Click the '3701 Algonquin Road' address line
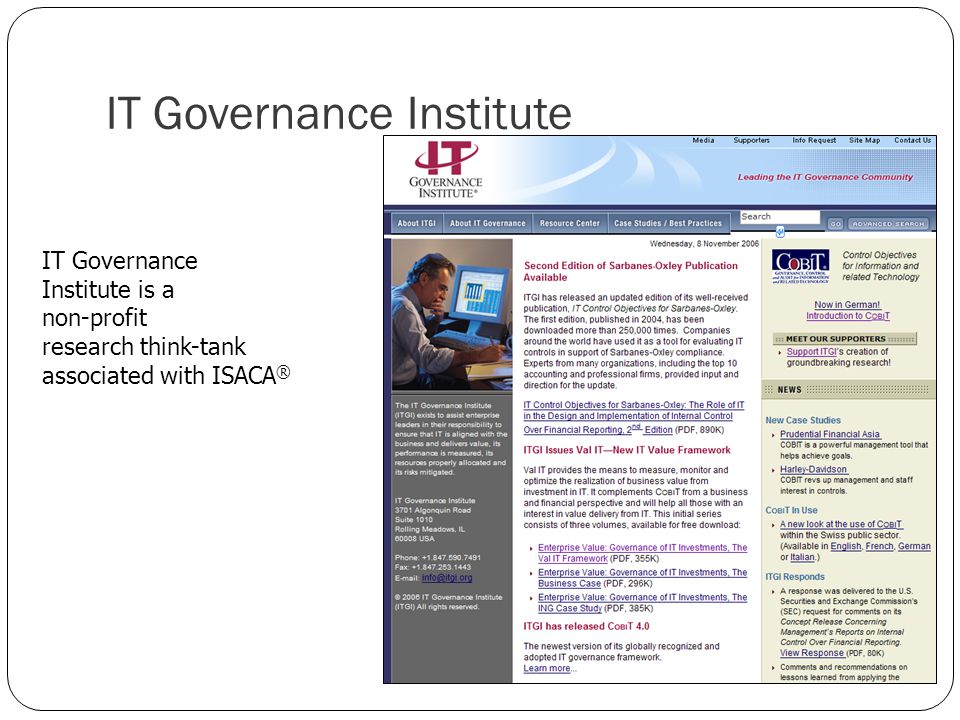The height and width of the screenshot is (720, 960). coord(433,510)
